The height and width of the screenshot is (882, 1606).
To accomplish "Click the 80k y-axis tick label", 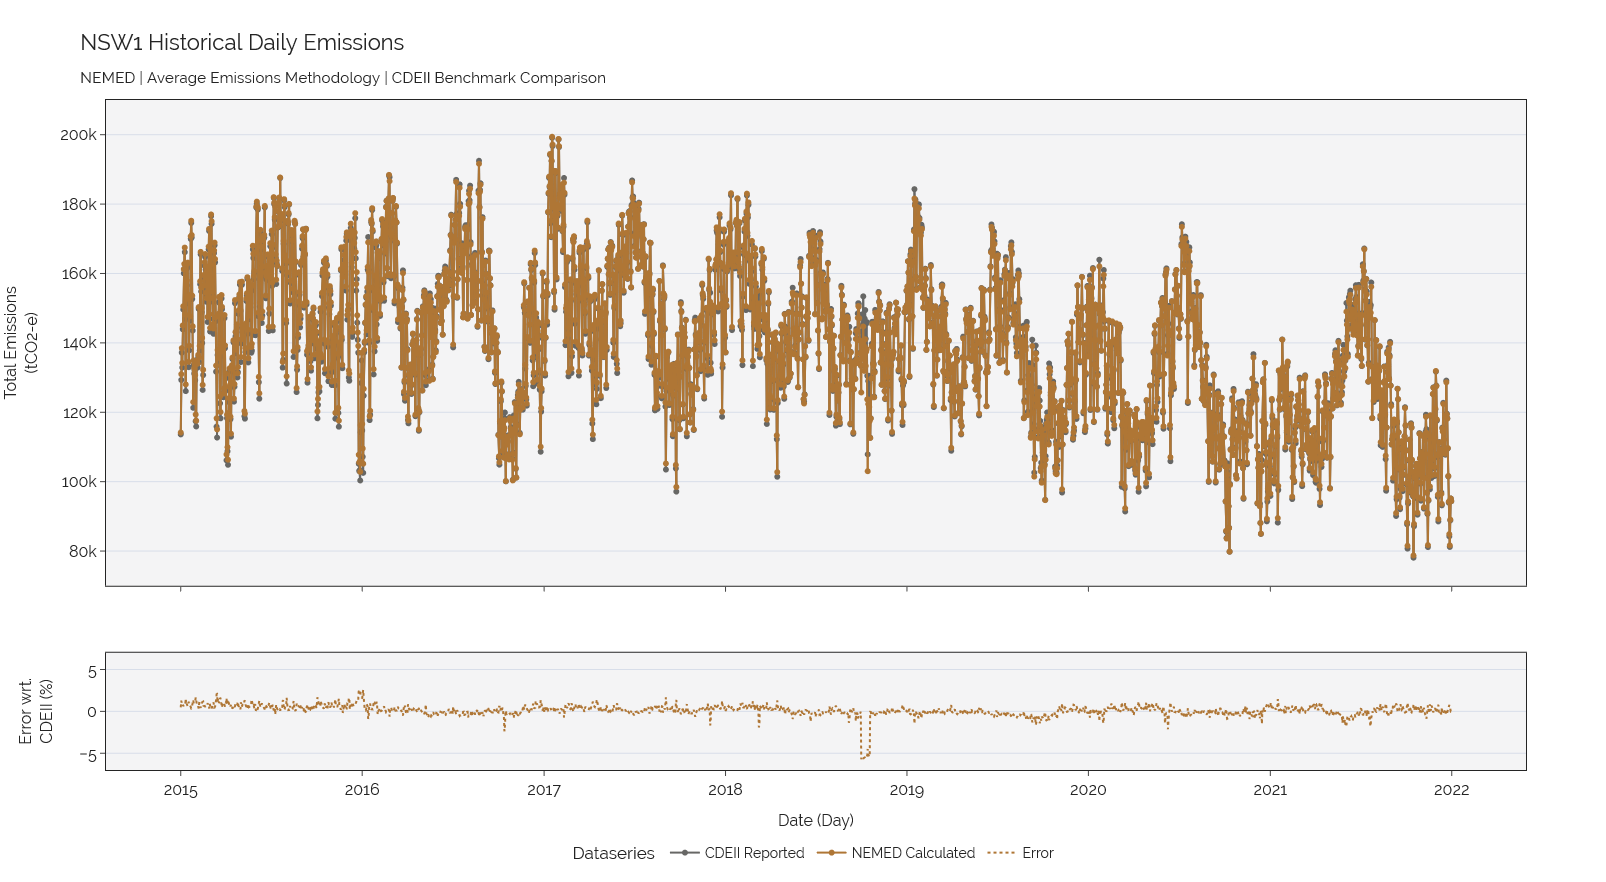I will [x=83, y=551].
